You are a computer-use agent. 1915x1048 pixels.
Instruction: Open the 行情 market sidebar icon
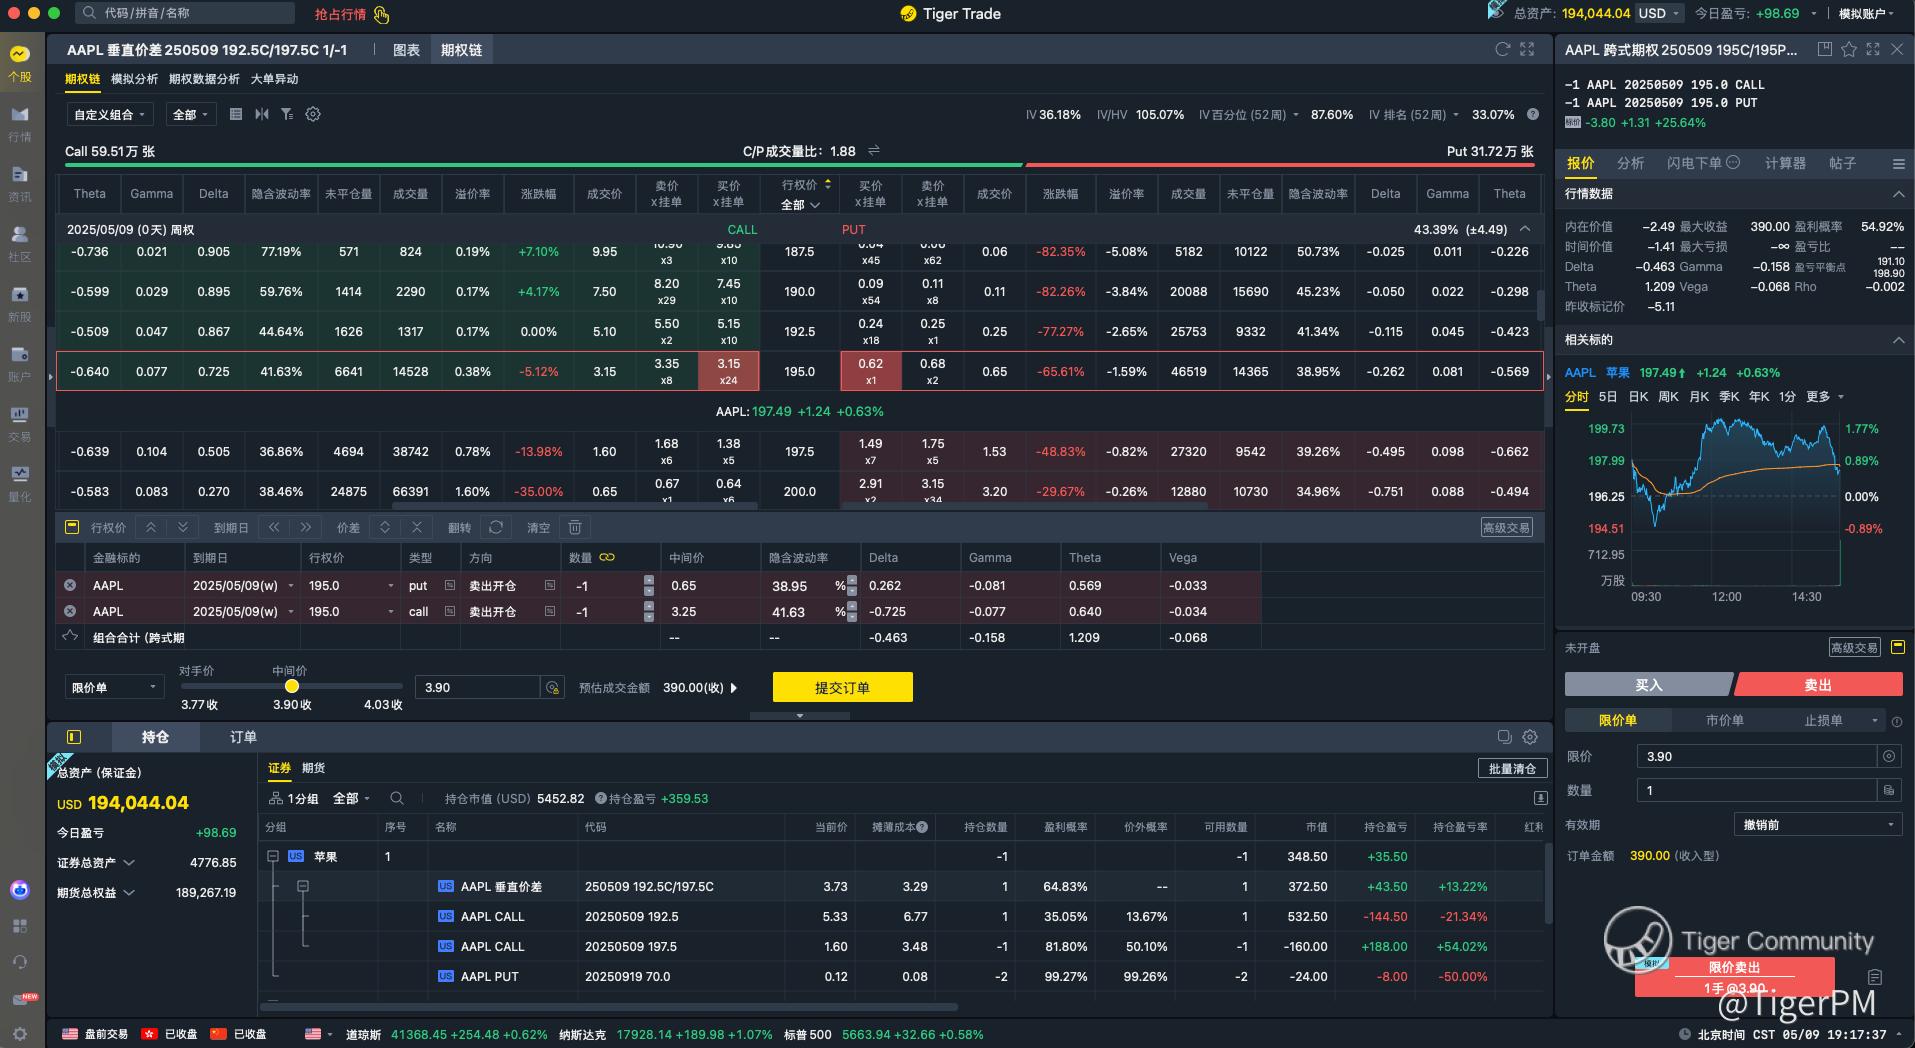[20, 123]
